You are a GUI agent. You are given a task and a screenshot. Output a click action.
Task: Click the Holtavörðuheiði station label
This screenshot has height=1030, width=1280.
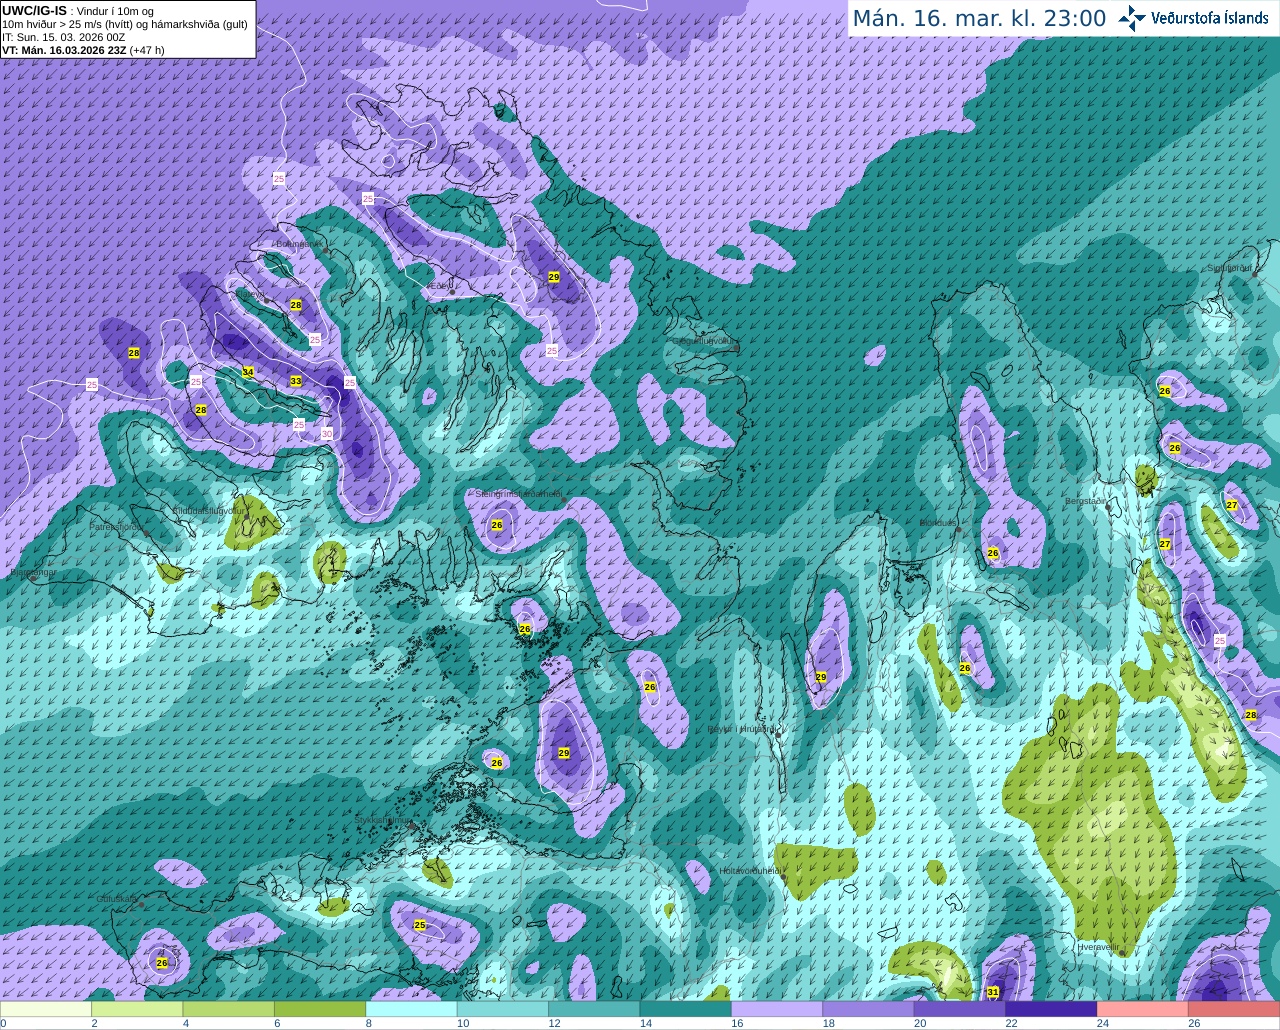pos(750,871)
